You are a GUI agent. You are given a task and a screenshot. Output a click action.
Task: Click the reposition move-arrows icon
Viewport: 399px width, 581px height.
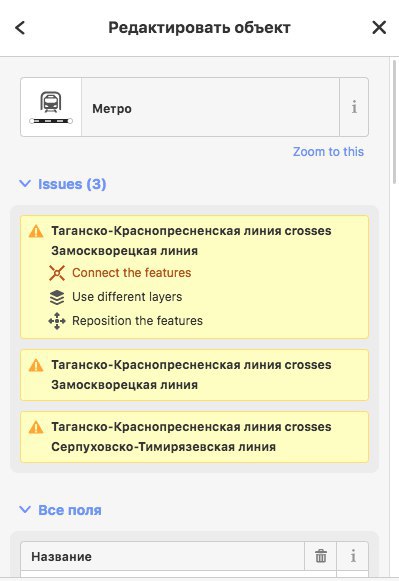coord(57,321)
